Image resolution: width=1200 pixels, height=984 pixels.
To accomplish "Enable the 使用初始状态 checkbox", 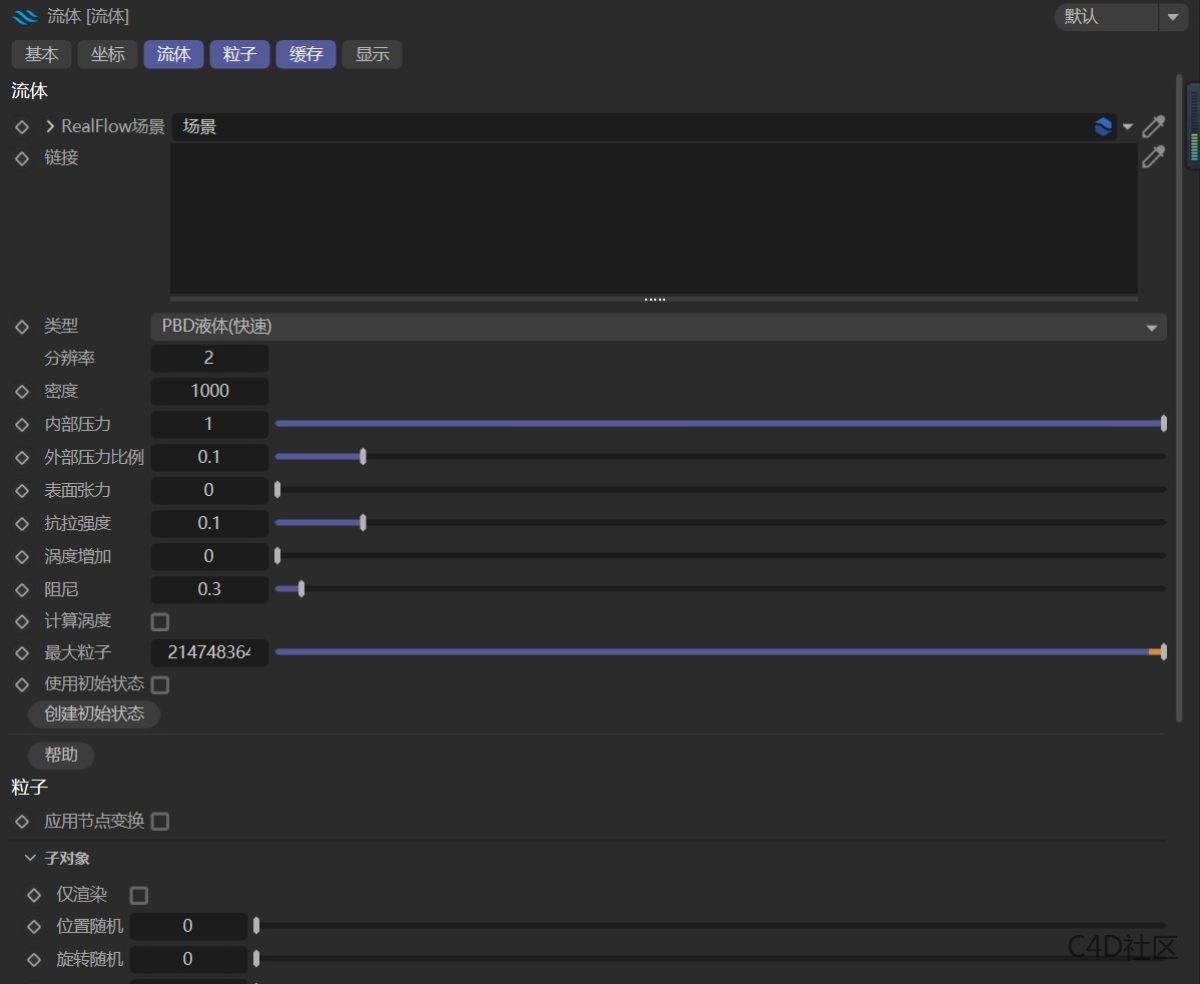I will pos(160,684).
